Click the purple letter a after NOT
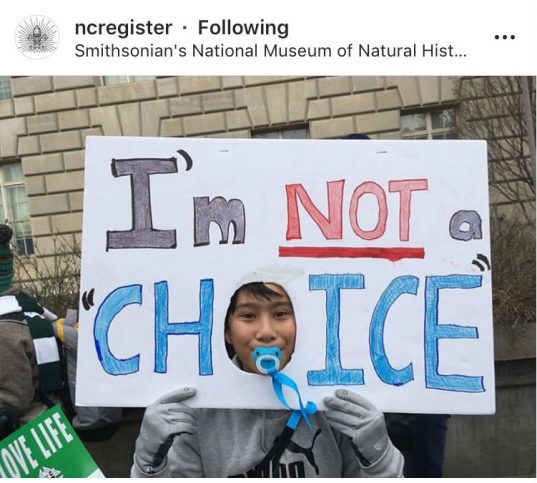Image resolution: width=537 pixels, height=483 pixels. pyautogui.click(x=466, y=225)
